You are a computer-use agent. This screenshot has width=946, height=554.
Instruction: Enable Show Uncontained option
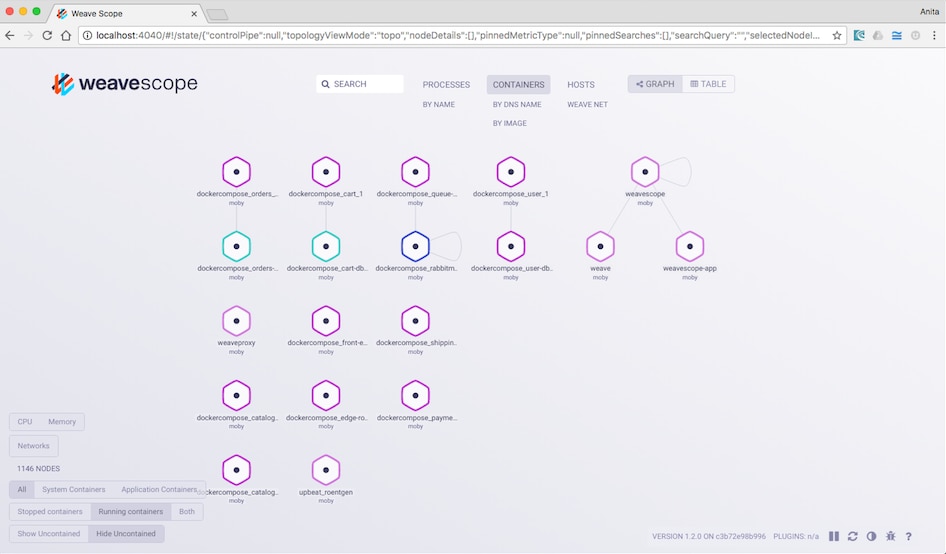click(49, 533)
